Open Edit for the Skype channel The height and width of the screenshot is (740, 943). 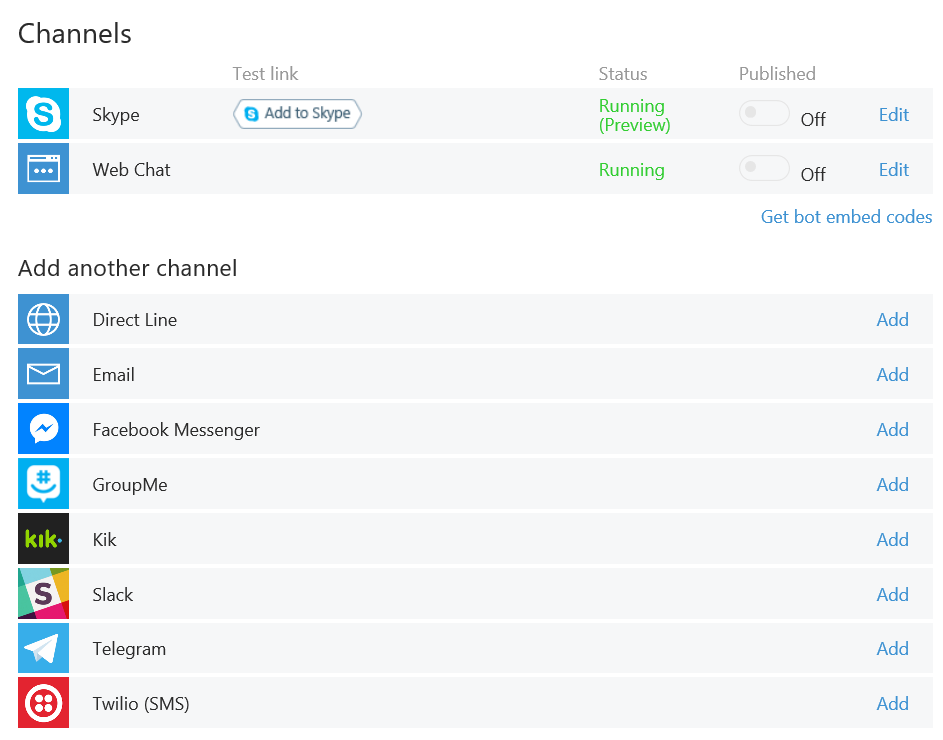(894, 114)
